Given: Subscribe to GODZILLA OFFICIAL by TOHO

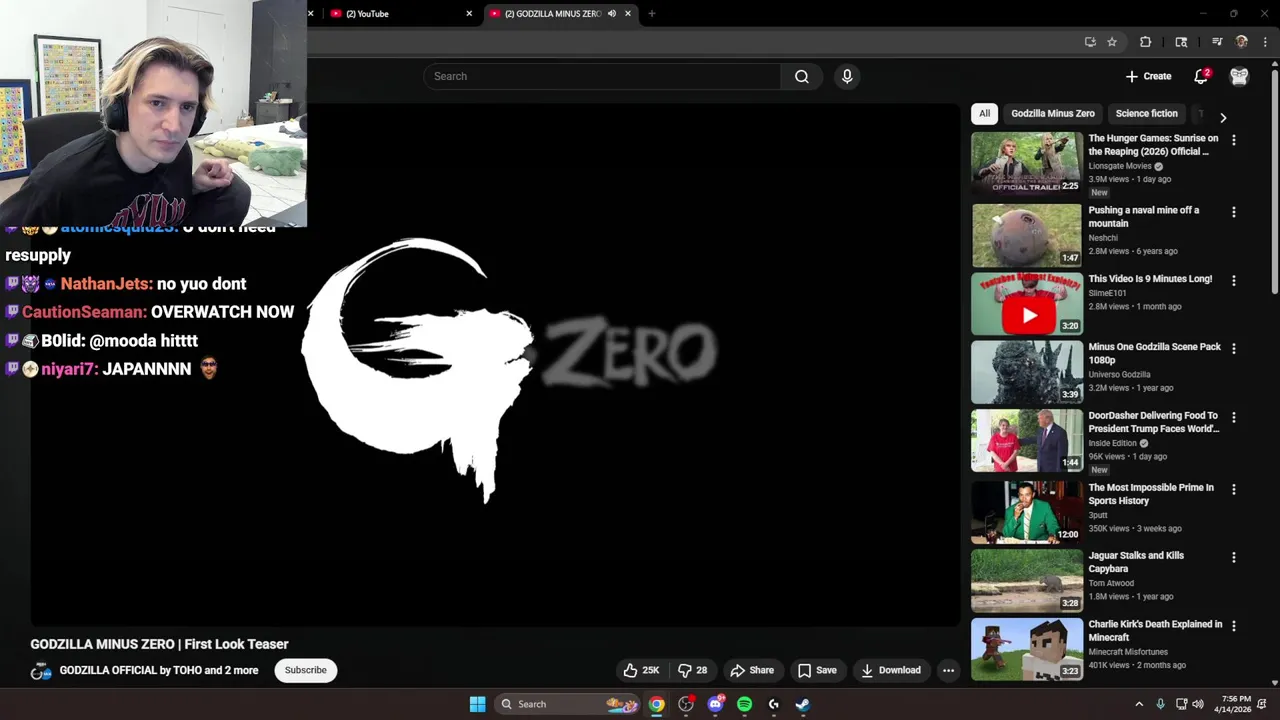Looking at the screenshot, I should click(x=306, y=670).
